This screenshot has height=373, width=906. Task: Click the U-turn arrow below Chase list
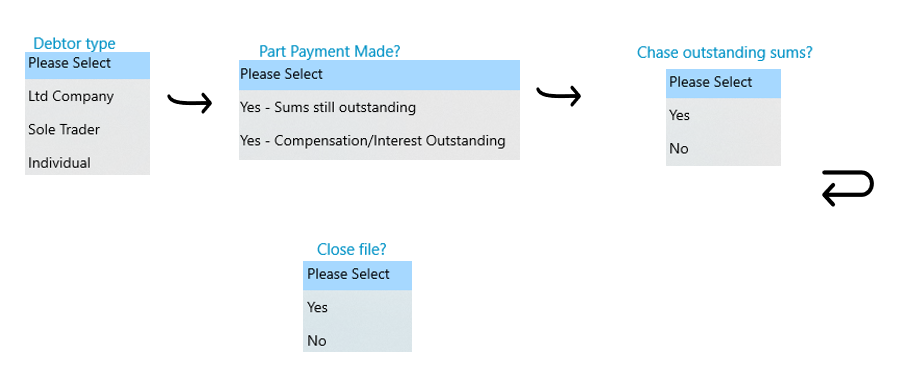click(x=848, y=188)
